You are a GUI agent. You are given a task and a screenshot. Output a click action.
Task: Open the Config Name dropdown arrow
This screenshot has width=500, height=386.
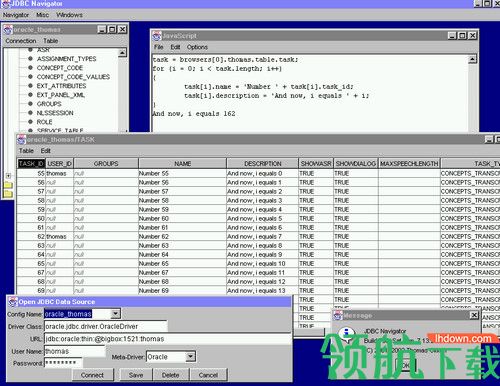pos(115,314)
